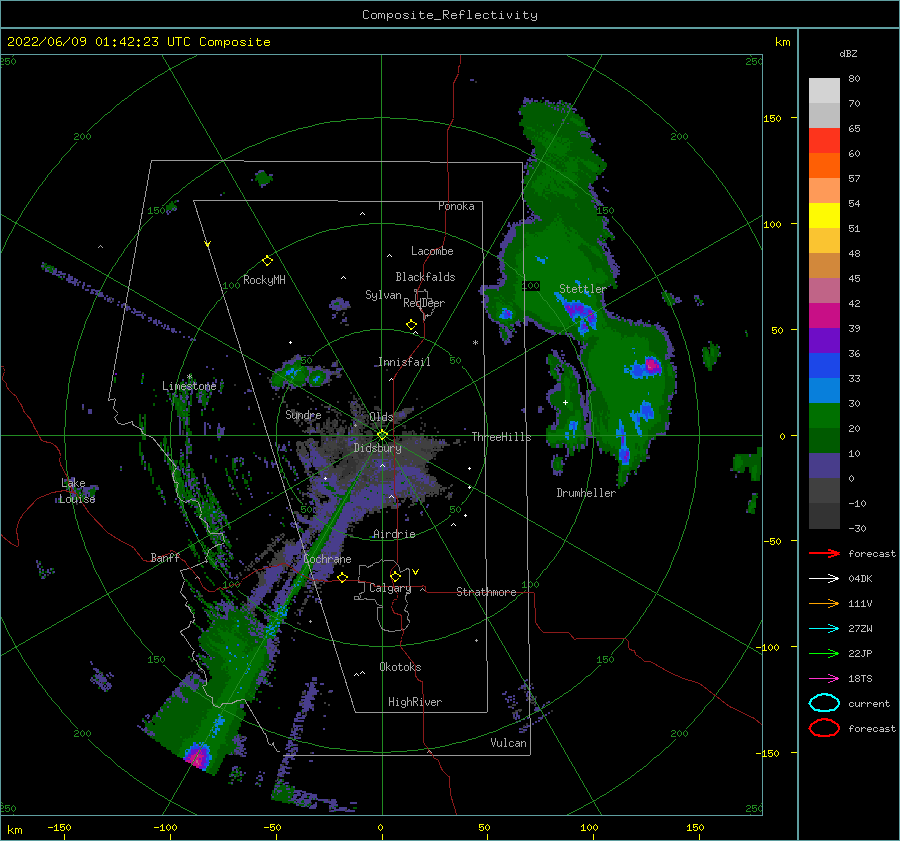900x841 pixels.
Task: Click the RockyMH label
Action: coord(264,280)
